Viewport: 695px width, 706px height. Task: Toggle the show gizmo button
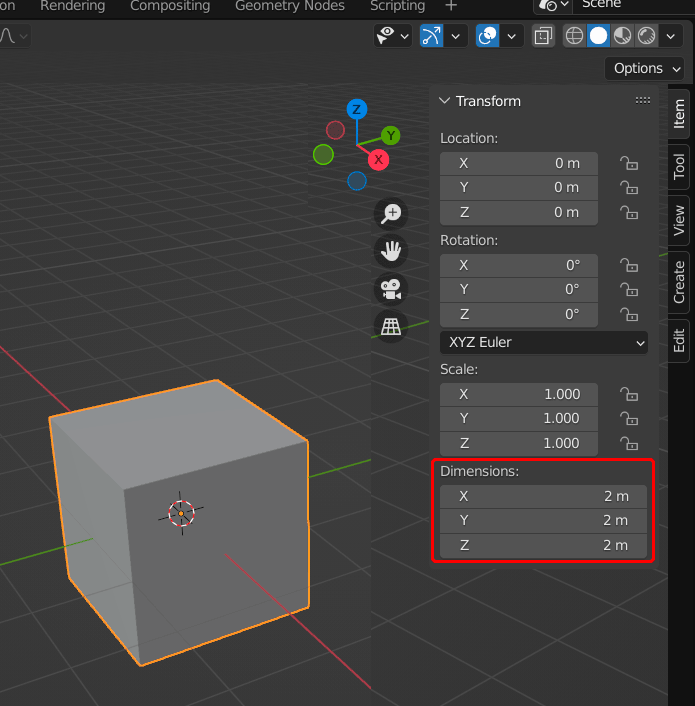click(431, 36)
